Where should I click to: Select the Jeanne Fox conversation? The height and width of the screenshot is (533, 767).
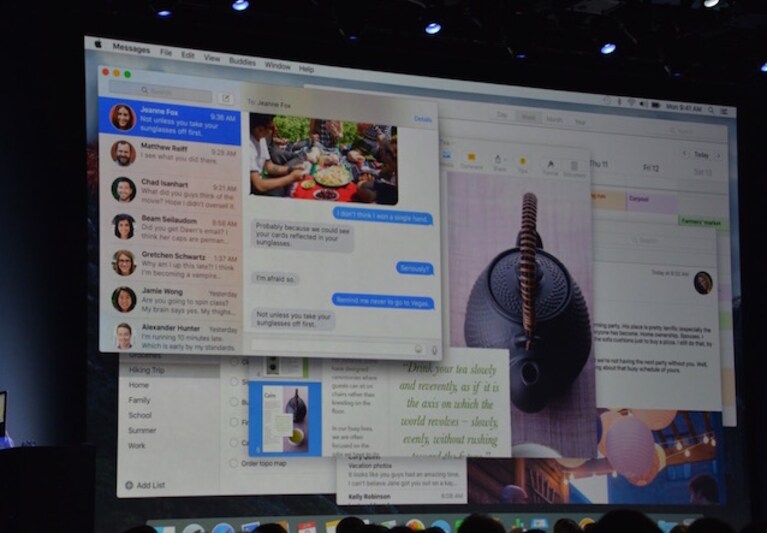coord(170,120)
